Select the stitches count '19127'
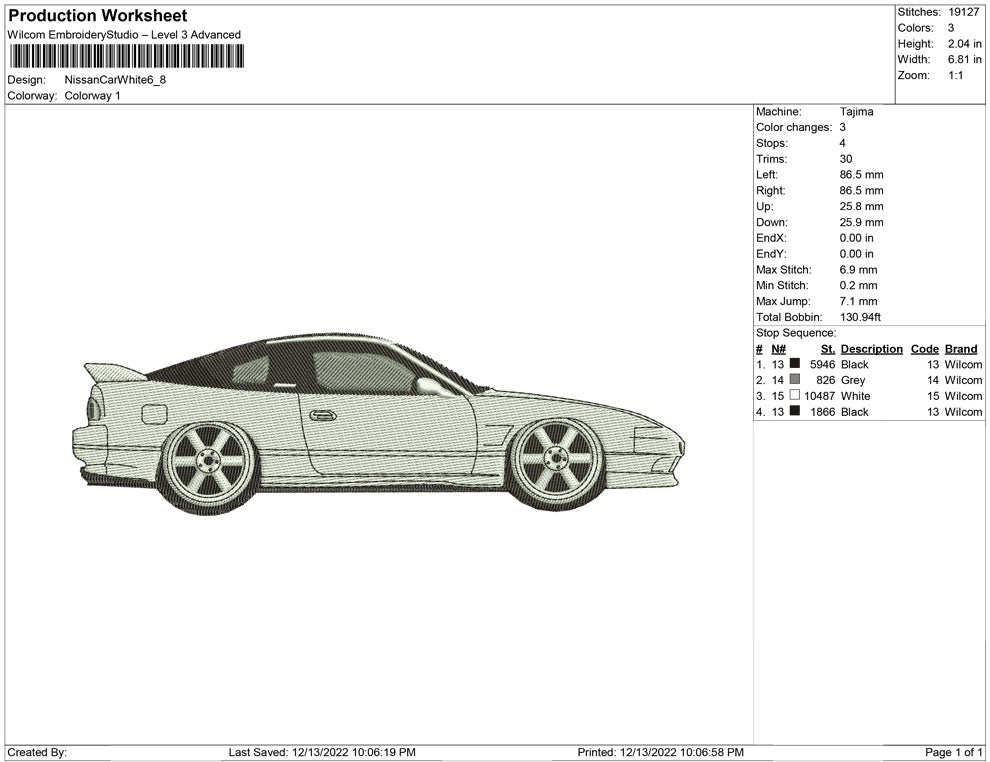The image size is (990, 762). (963, 12)
